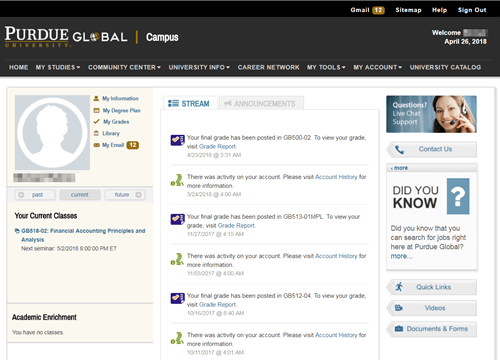Click the Videos button
This screenshot has height=360, width=500.
pos(432,308)
